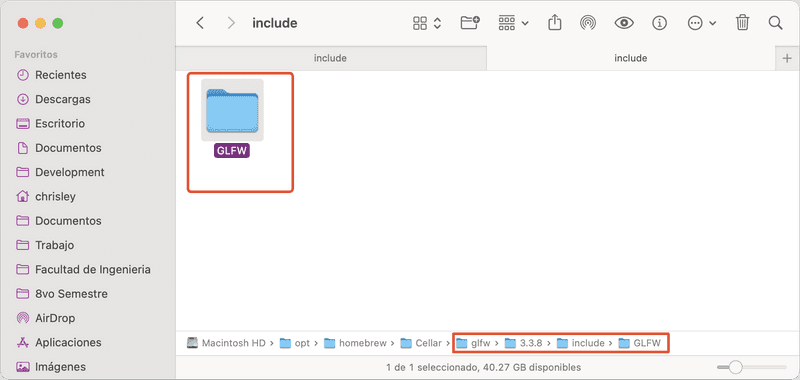Click the Recientes clock icon
800x380 pixels.
[x=22, y=75]
